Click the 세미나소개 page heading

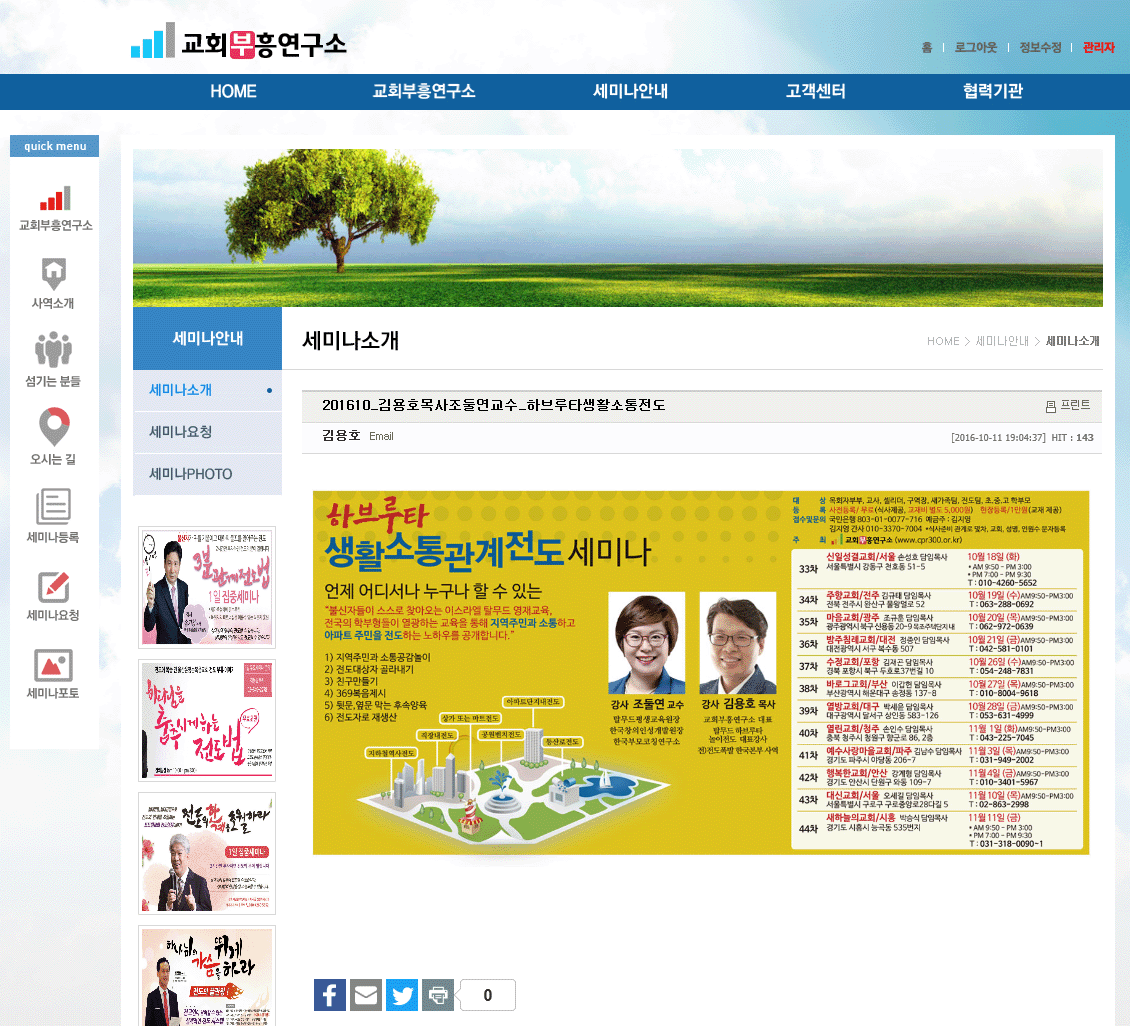350,340
